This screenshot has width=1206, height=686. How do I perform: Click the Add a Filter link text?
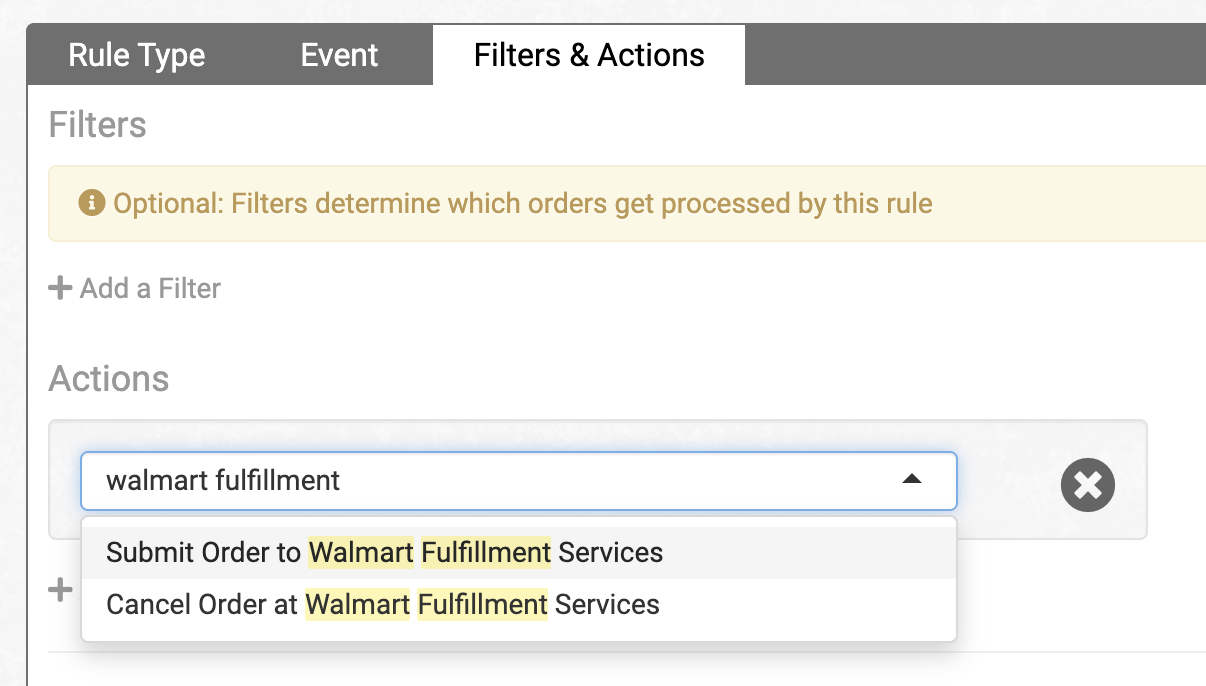150,288
